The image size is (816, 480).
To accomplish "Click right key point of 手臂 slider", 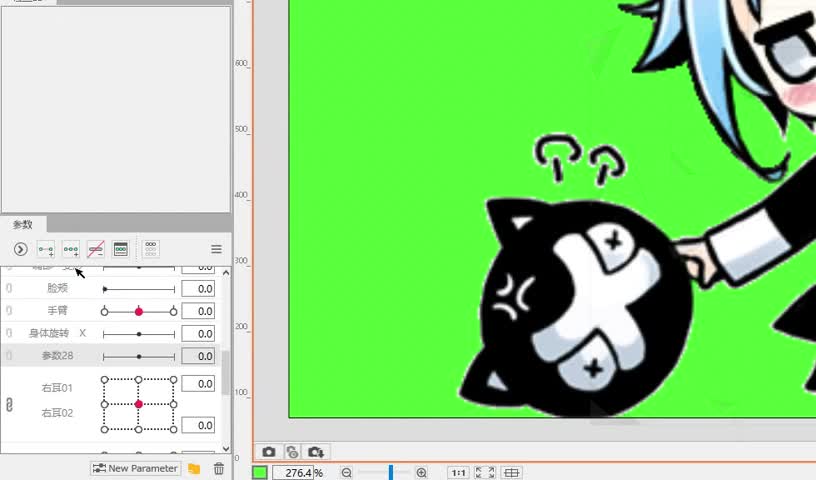I will click(173, 311).
